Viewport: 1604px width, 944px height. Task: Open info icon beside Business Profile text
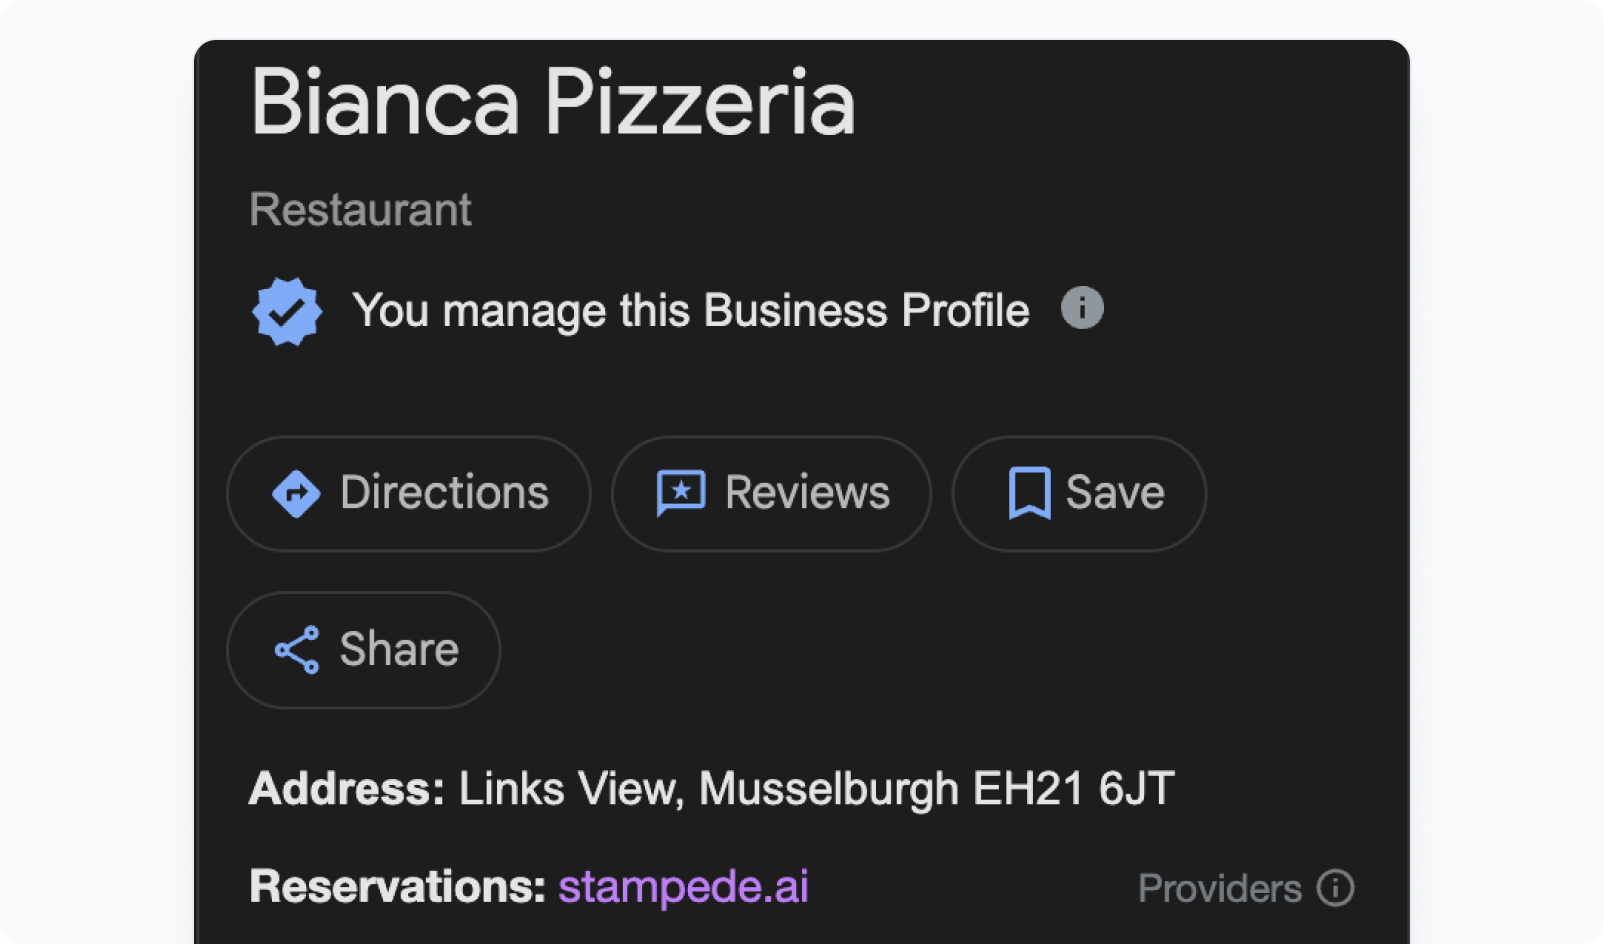click(1082, 308)
